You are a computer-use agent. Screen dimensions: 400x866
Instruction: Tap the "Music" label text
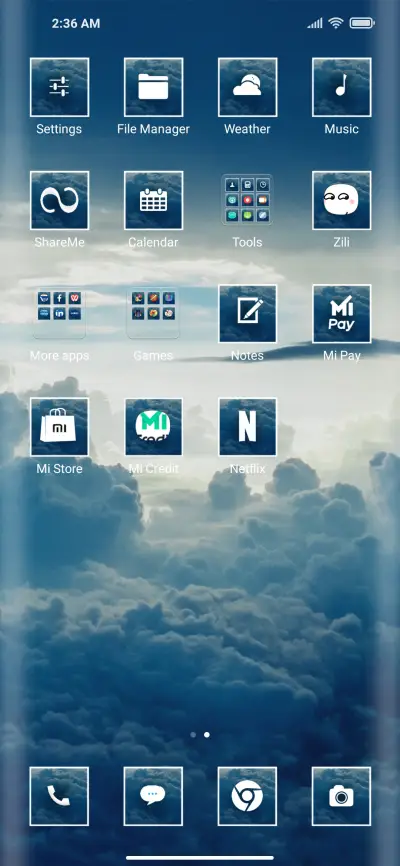coord(341,129)
